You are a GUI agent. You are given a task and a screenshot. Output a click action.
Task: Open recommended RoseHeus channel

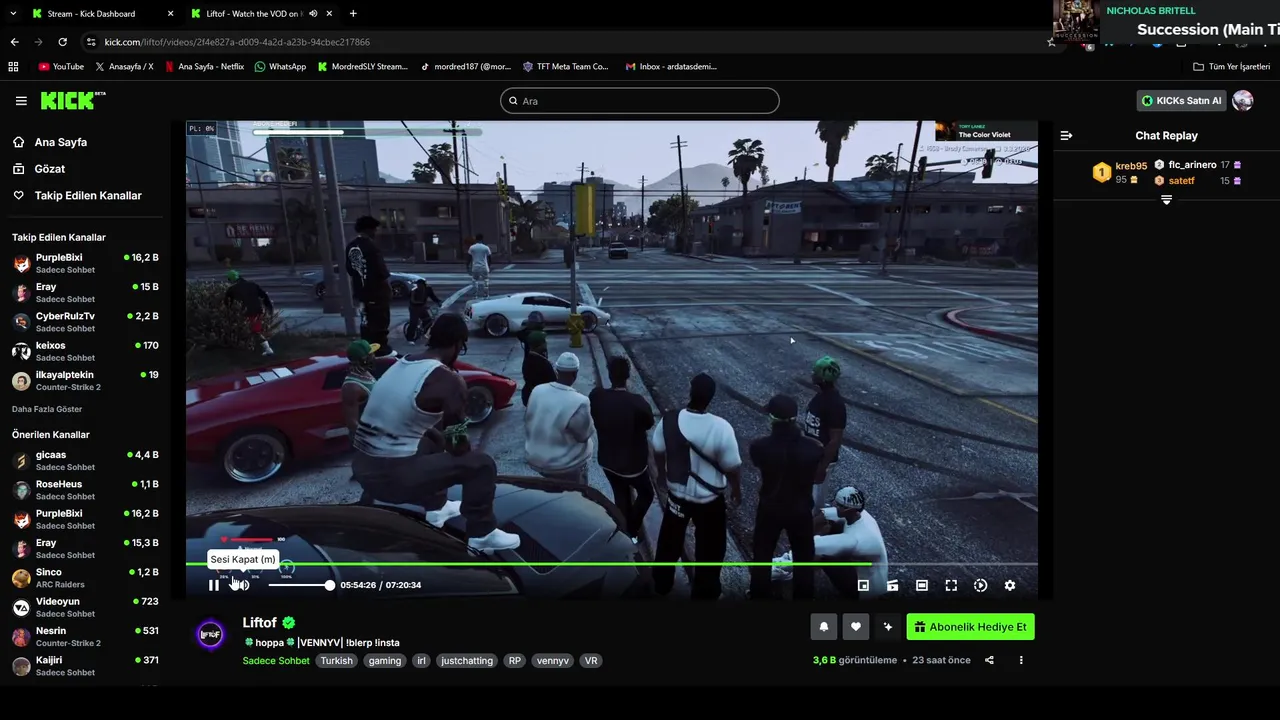(85, 490)
